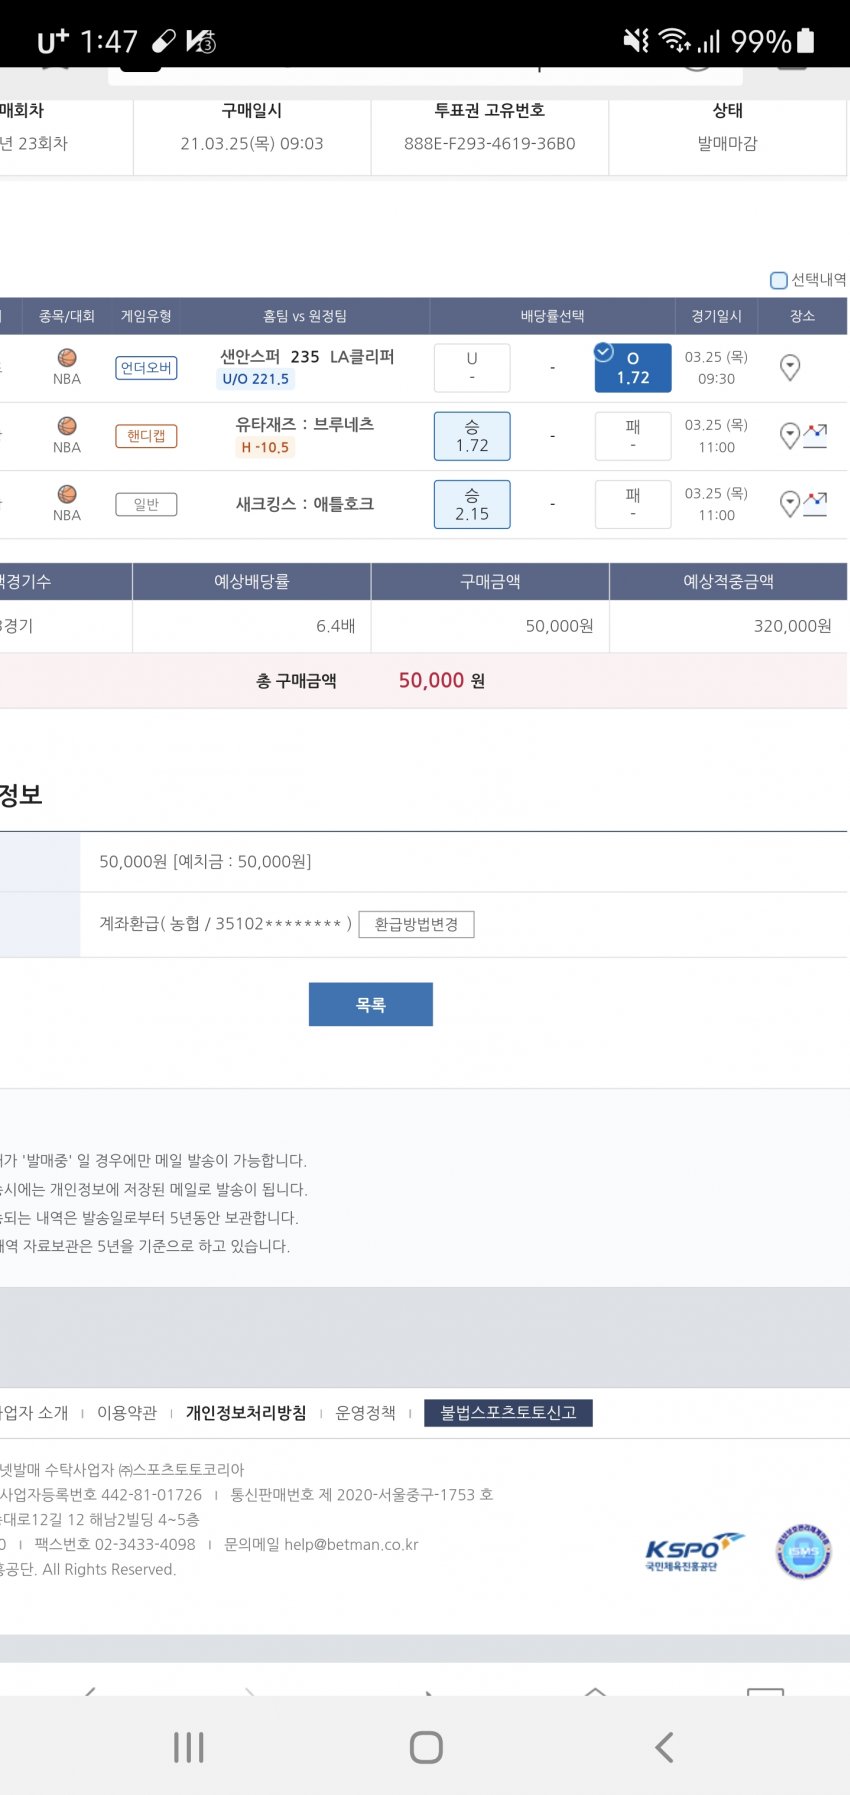Tap location pin for Kings vs Hawks game
Viewport: 850px width, 1795px height.
[789, 504]
